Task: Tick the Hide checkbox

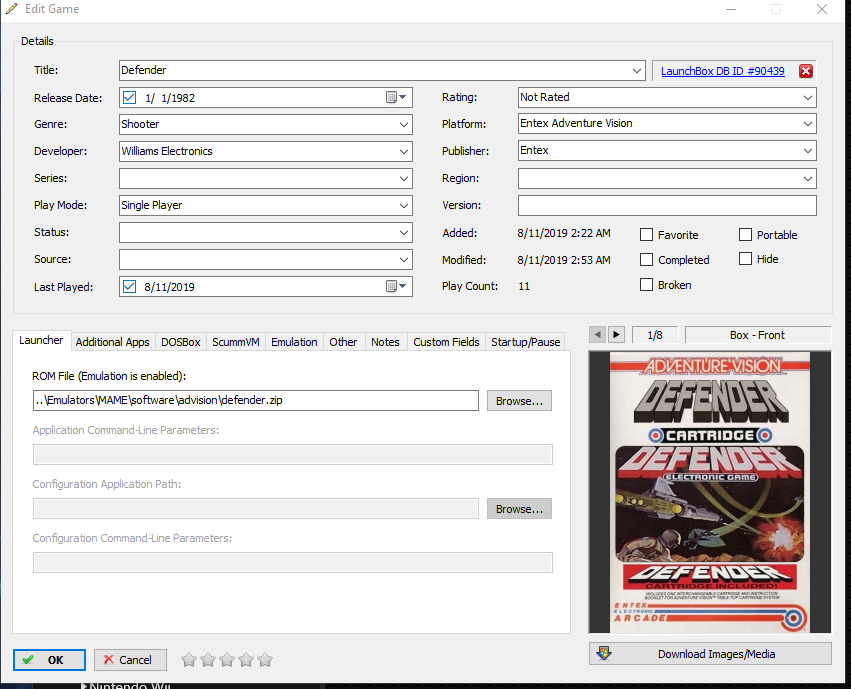Action: (746, 259)
